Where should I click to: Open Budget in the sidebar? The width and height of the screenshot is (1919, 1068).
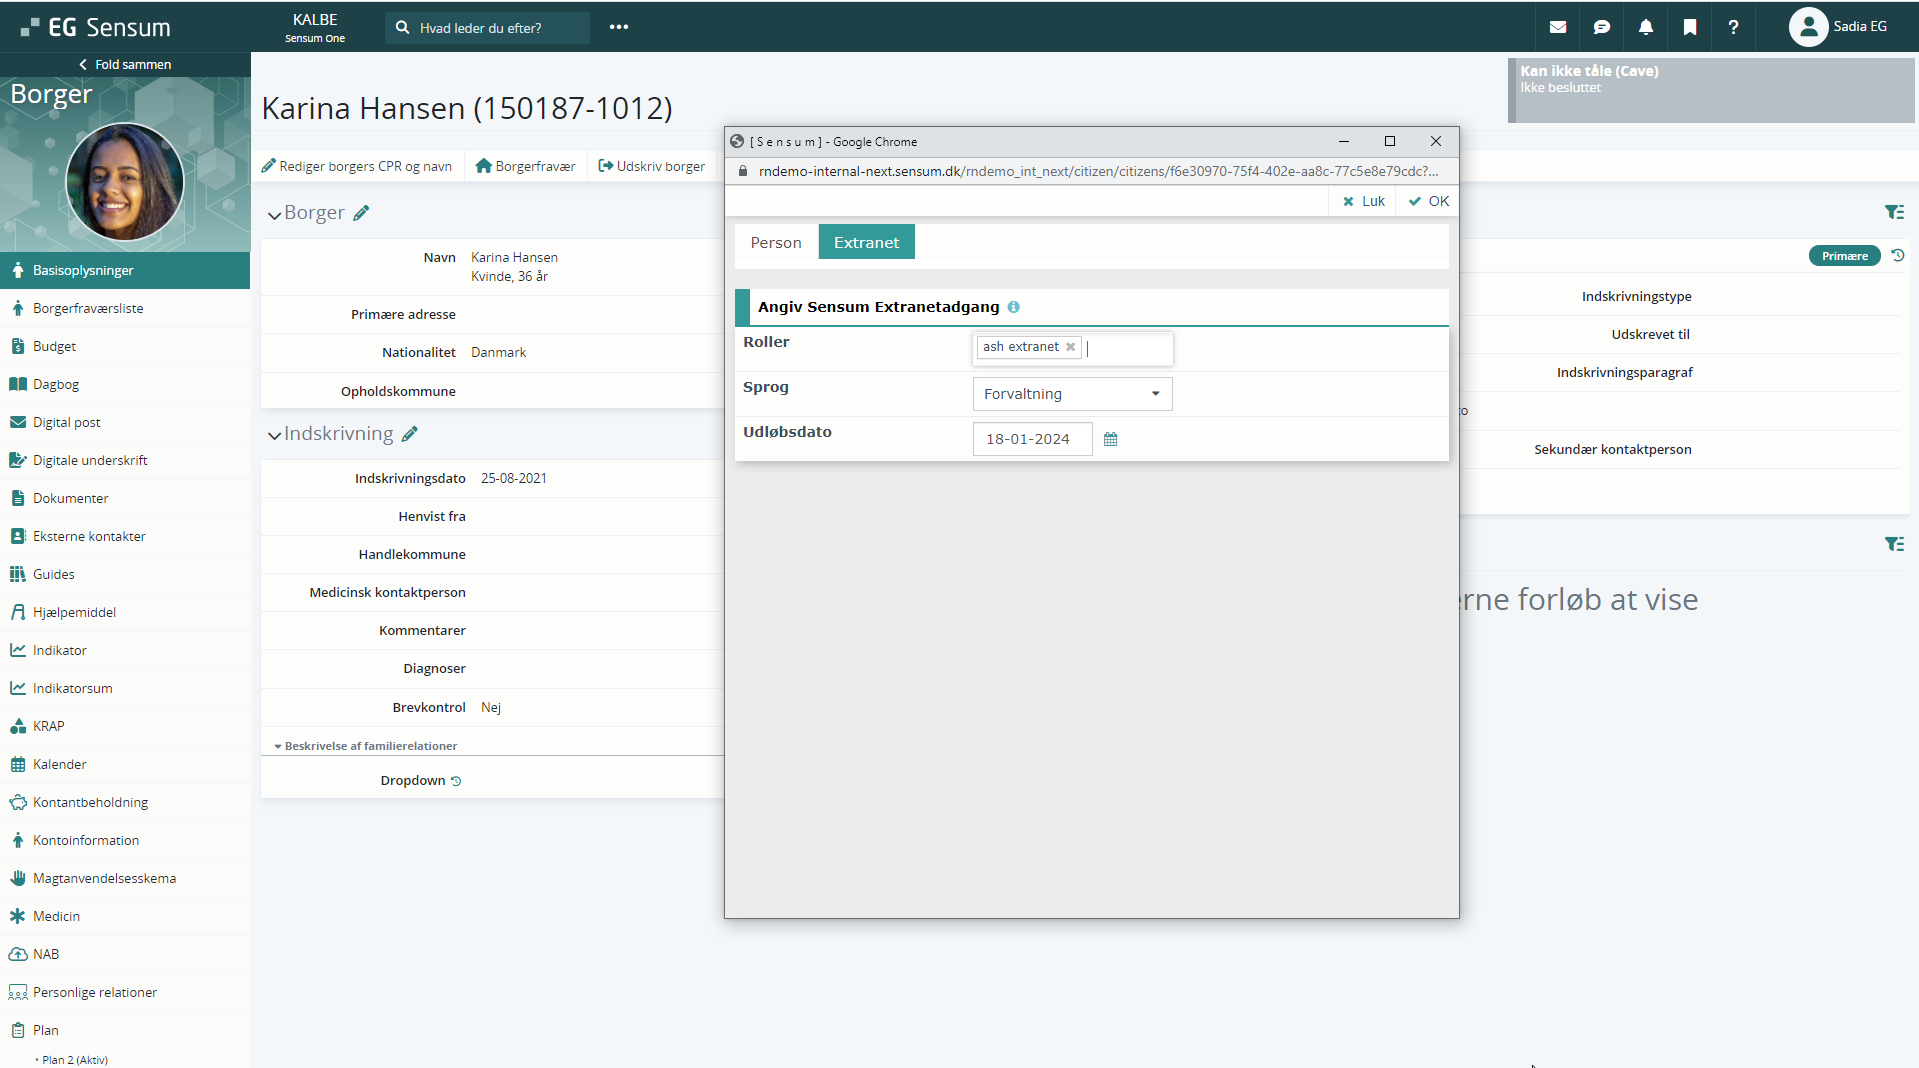pos(125,346)
